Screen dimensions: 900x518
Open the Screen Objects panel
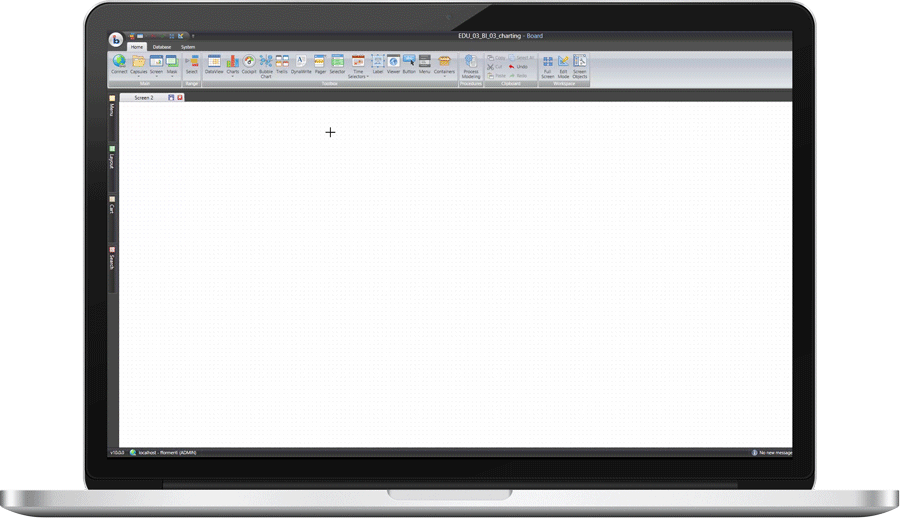pyautogui.click(x=580, y=67)
